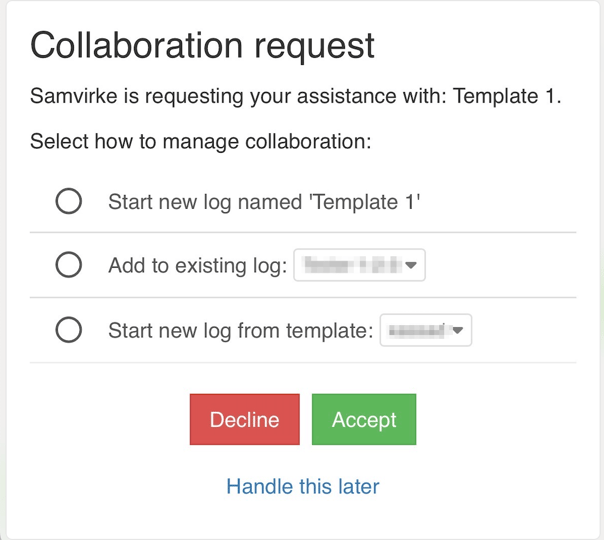Expand the template selection dropdown
The image size is (604, 540).
[425, 330]
